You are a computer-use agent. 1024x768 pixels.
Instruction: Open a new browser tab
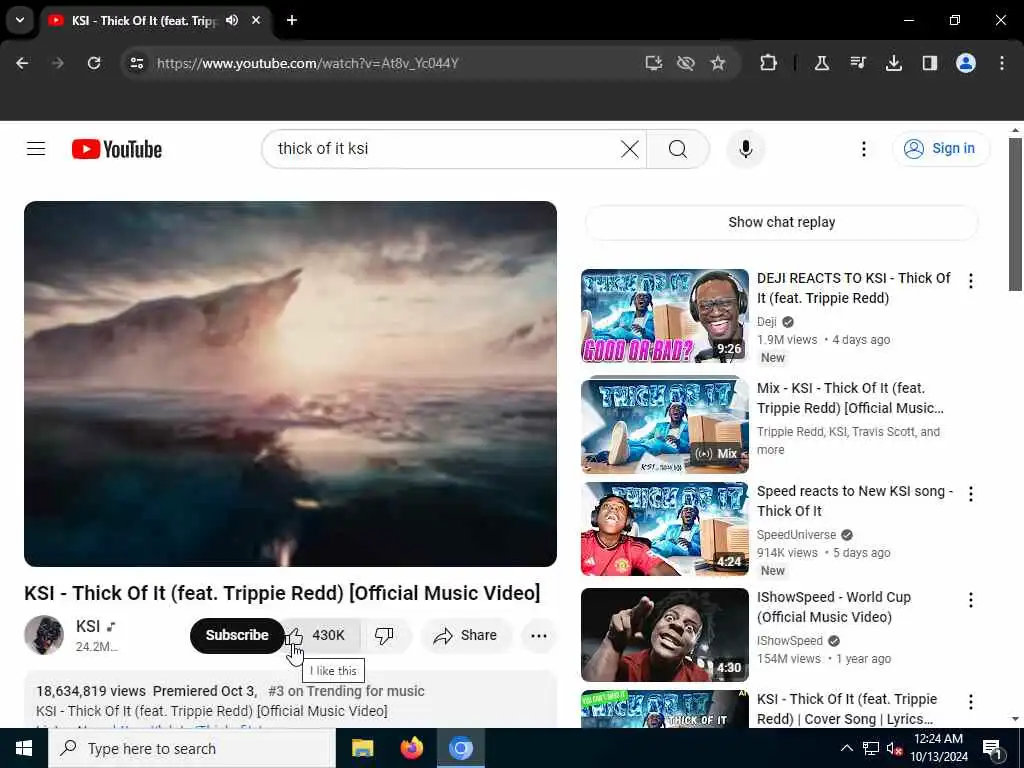click(x=292, y=20)
